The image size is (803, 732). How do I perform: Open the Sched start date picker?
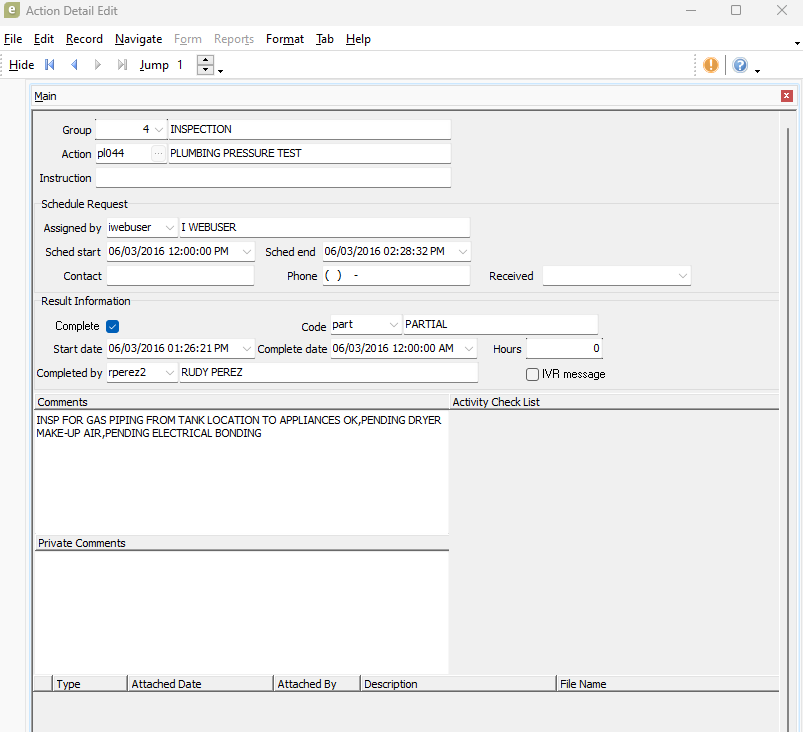[x=247, y=252]
